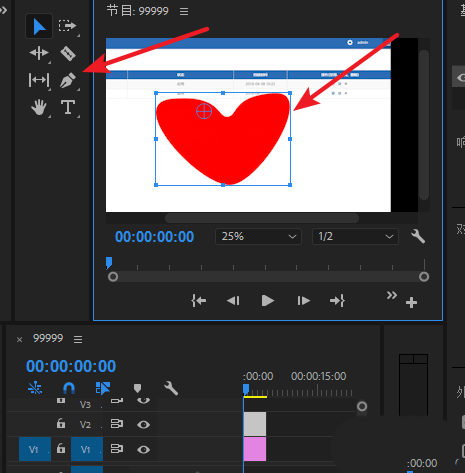The image size is (465, 473).
Task: Select the Slip tool
Action: point(39,80)
